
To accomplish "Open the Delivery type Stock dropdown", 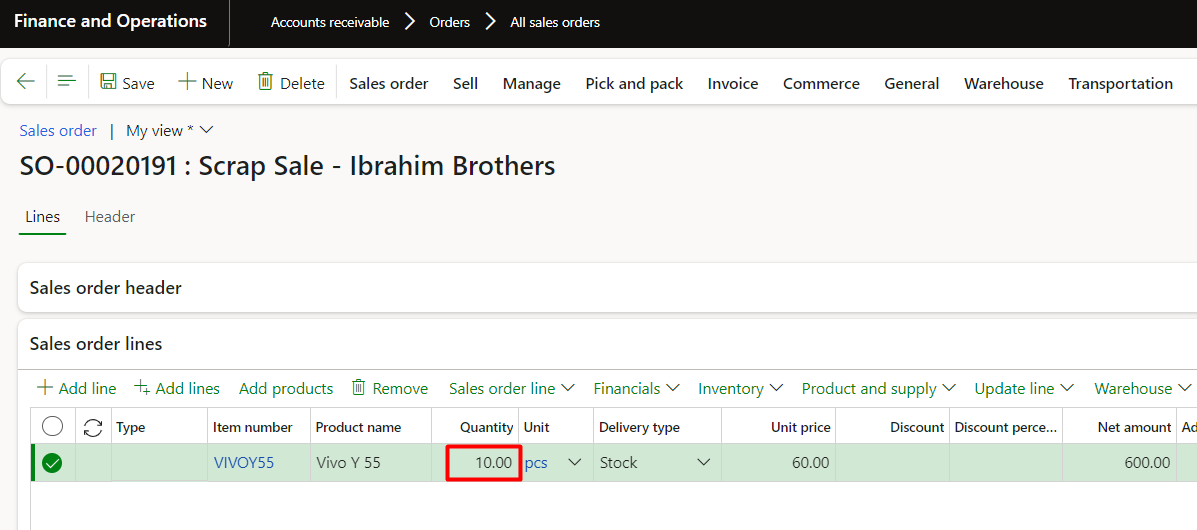I will pyautogui.click(x=703, y=463).
